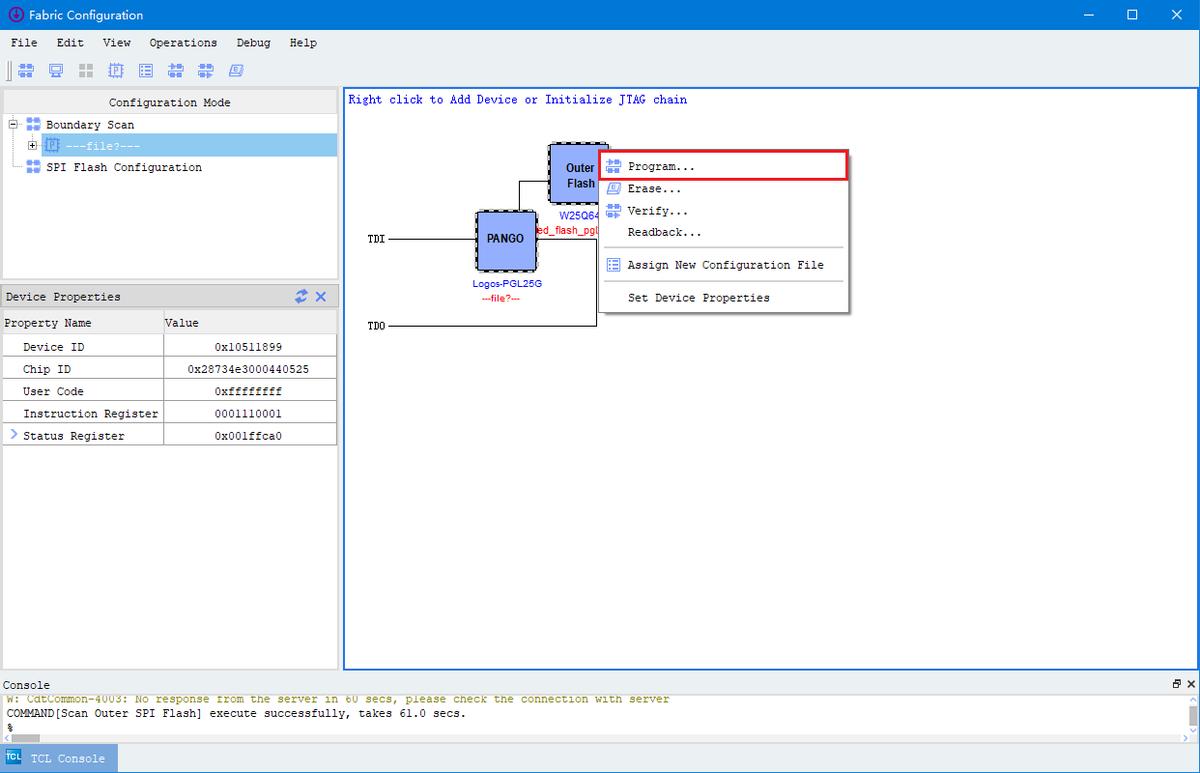Click the toolbar chain icon with right arrow
The width and height of the screenshot is (1200, 773).
click(206, 71)
